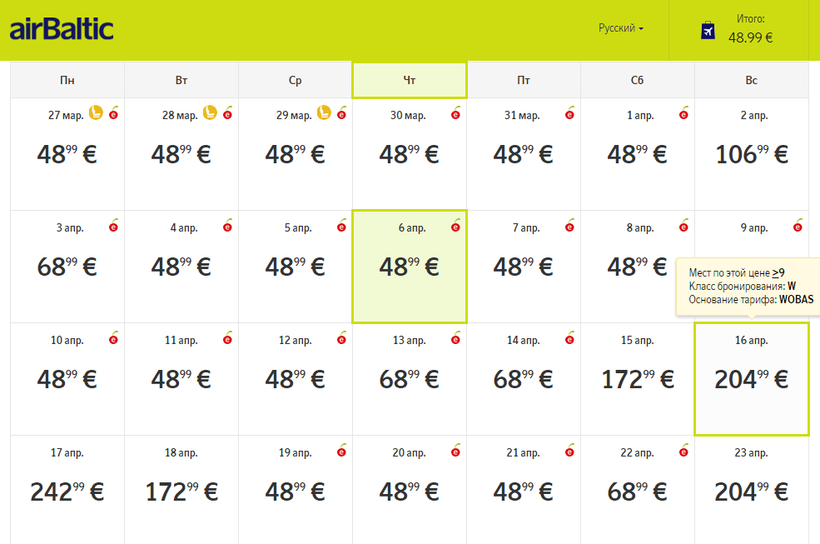
Task: Click the red cherry icon on 30 мар.
Action: [456, 113]
